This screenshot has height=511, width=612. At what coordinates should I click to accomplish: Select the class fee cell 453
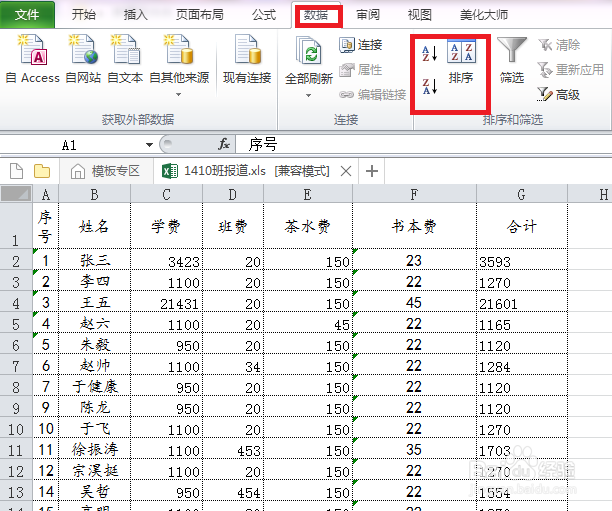click(x=233, y=450)
